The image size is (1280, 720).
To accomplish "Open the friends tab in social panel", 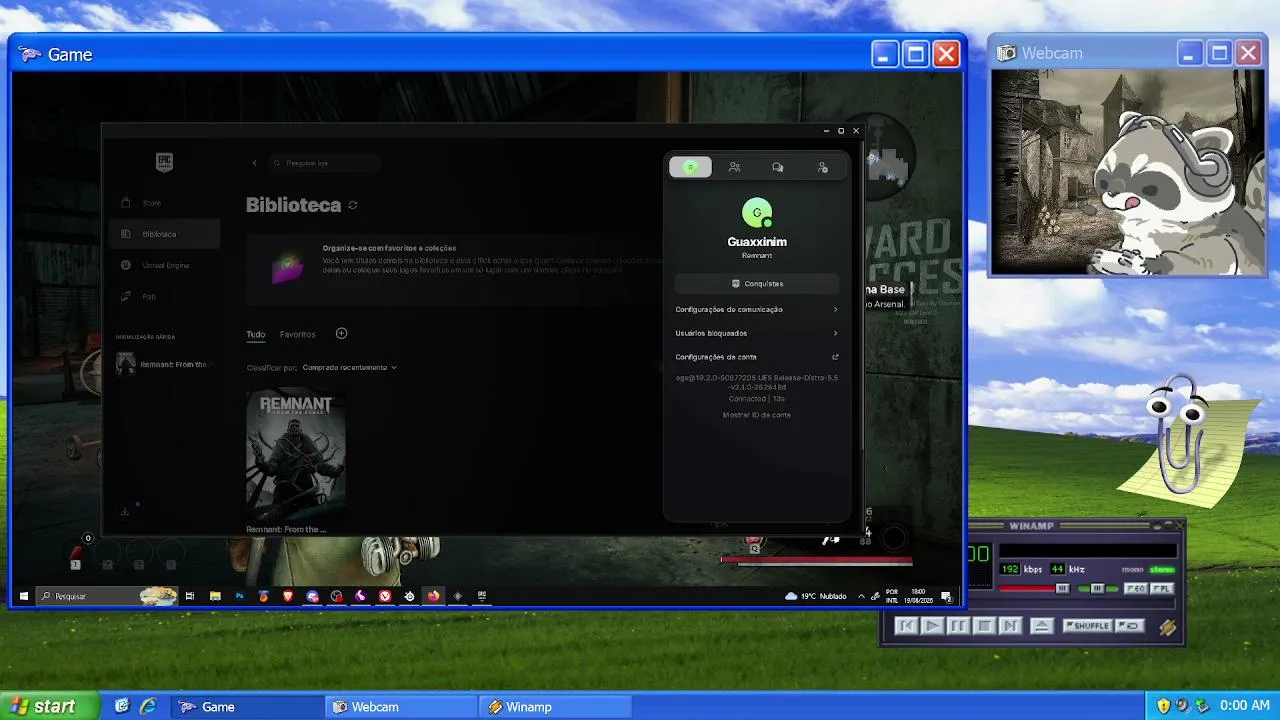I will pyautogui.click(x=735, y=167).
